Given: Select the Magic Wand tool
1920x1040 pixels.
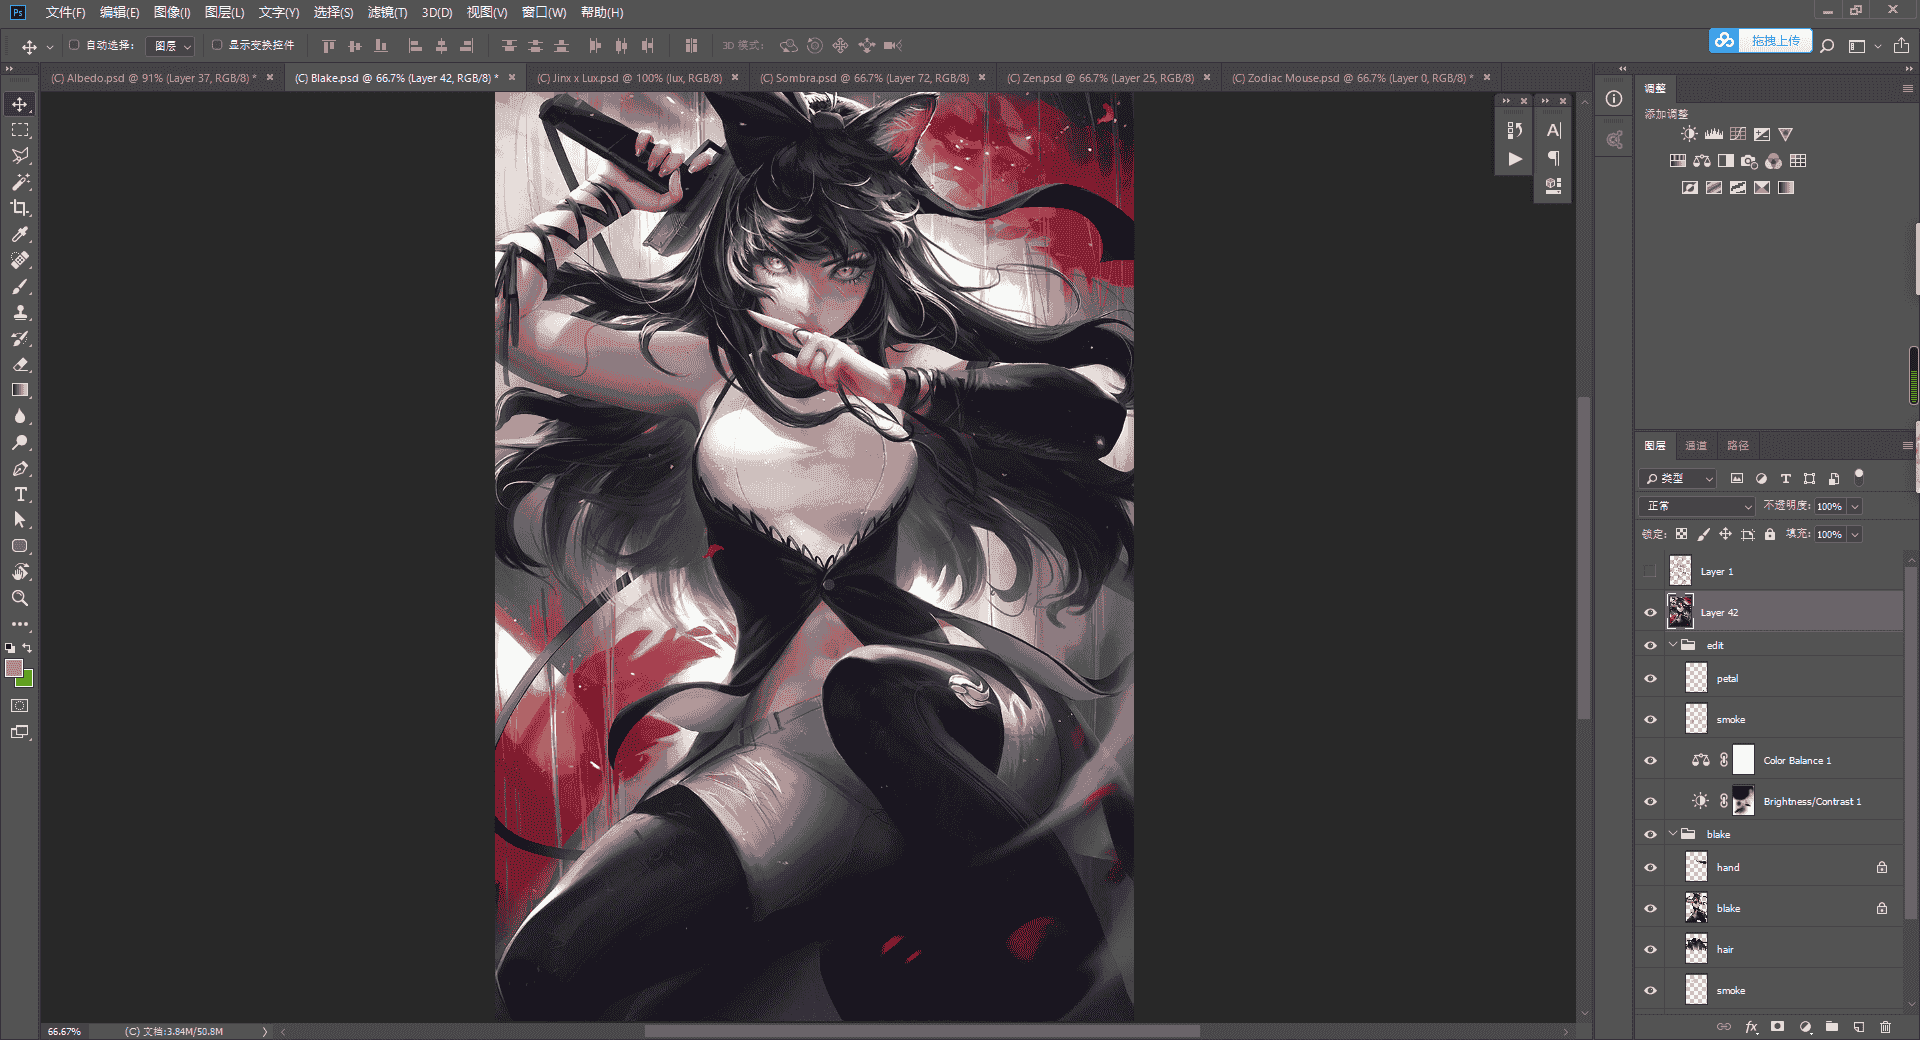Looking at the screenshot, I should [x=20, y=182].
